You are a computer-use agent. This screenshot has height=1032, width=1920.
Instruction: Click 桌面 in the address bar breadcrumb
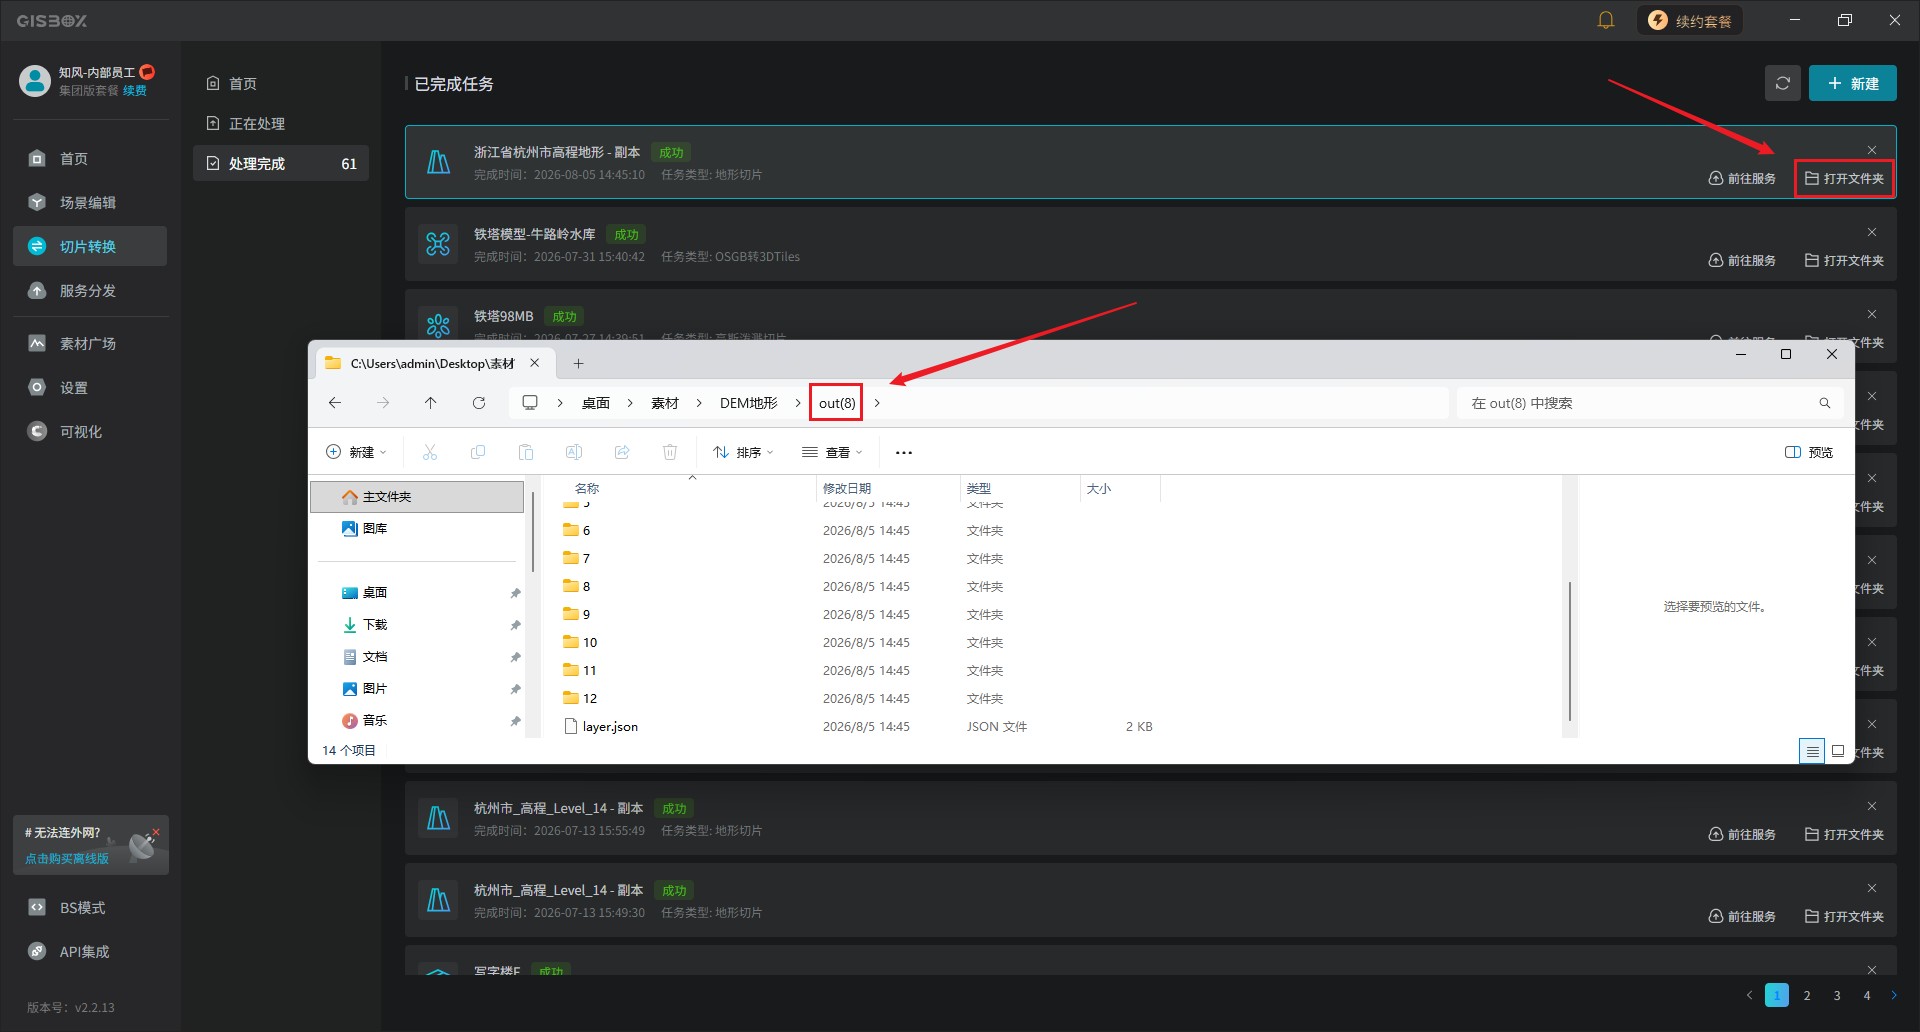coord(596,403)
